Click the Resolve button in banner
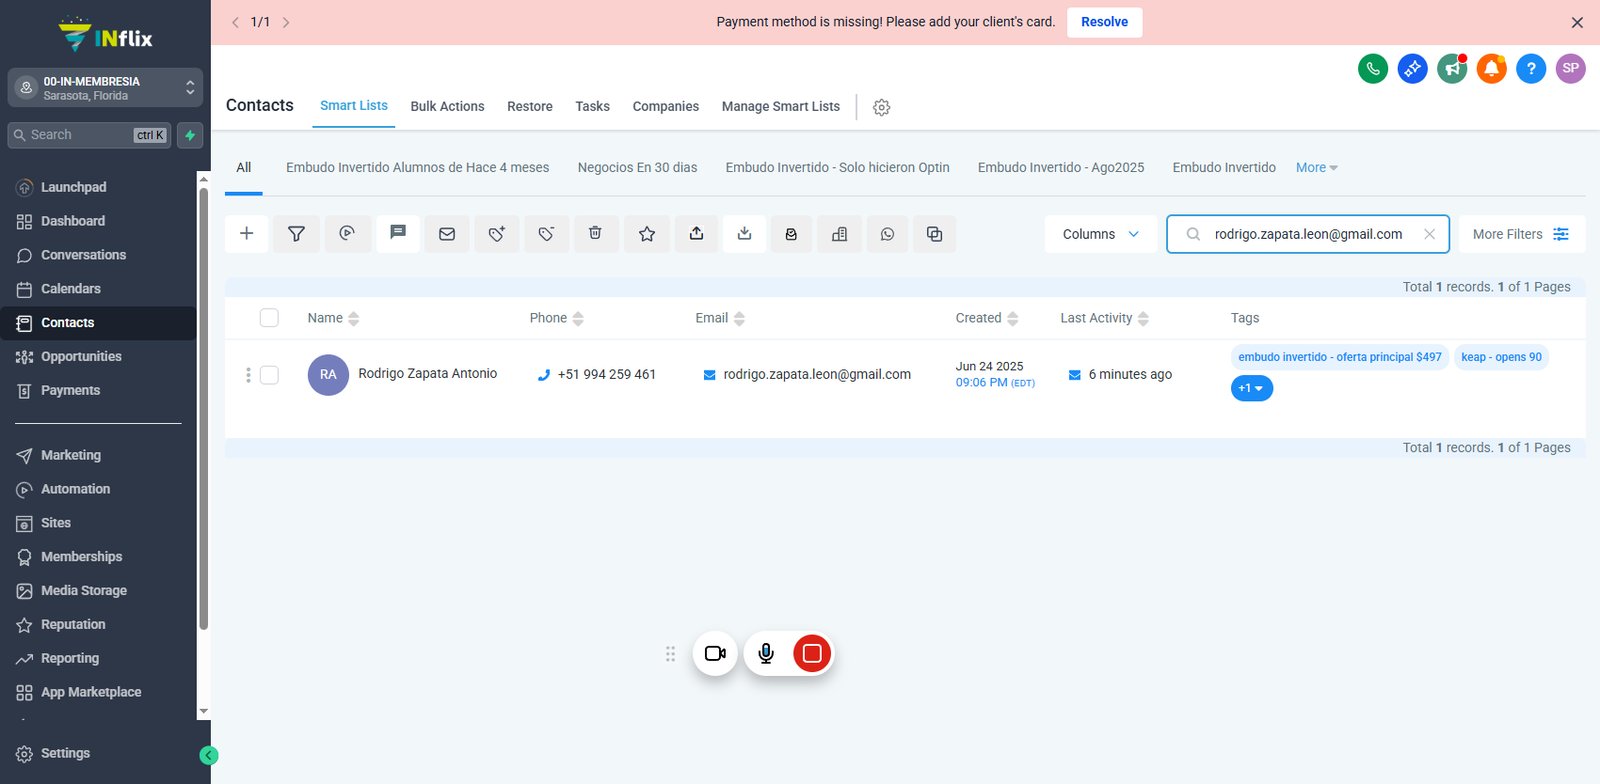This screenshot has height=784, width=1600. click(x=1105, y=22)
